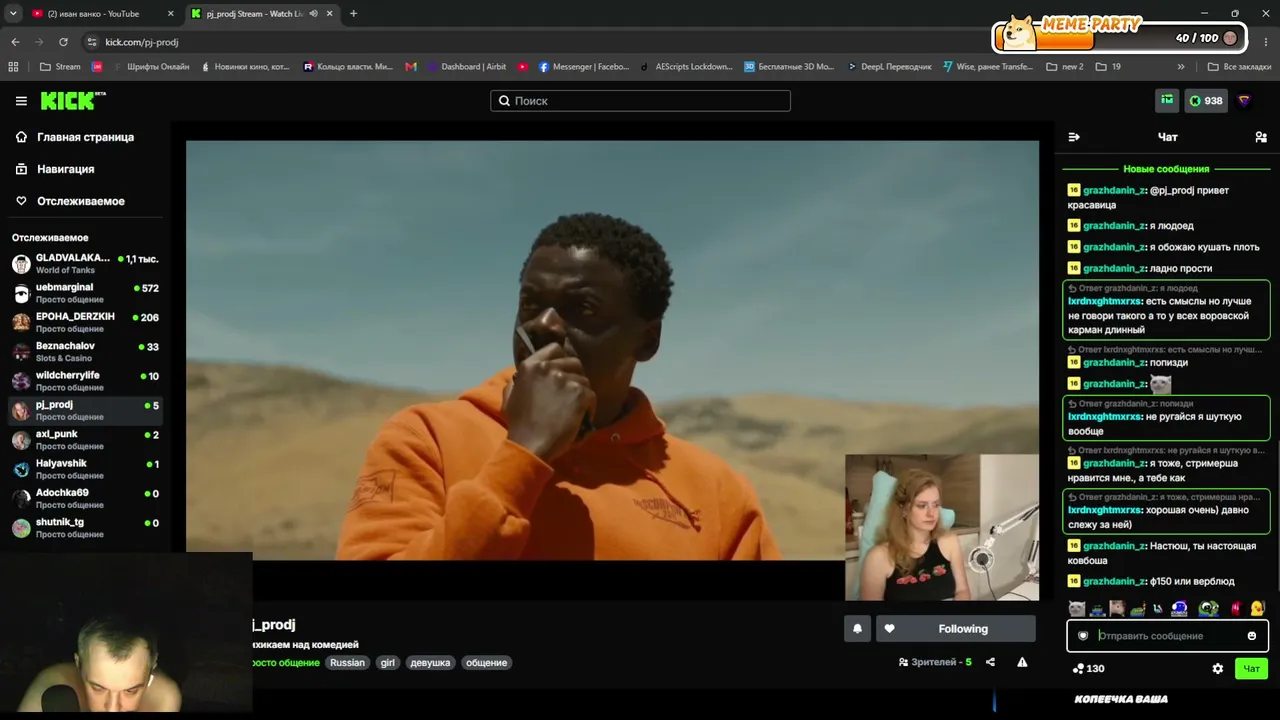Click the KICK logo
1280x720 pixels.
coord(73,100)
